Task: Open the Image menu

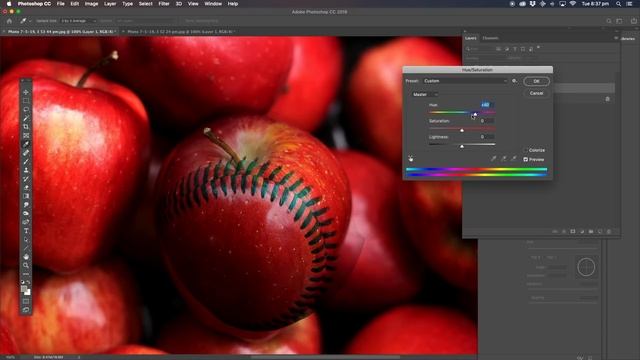Action: click(91, 4)
